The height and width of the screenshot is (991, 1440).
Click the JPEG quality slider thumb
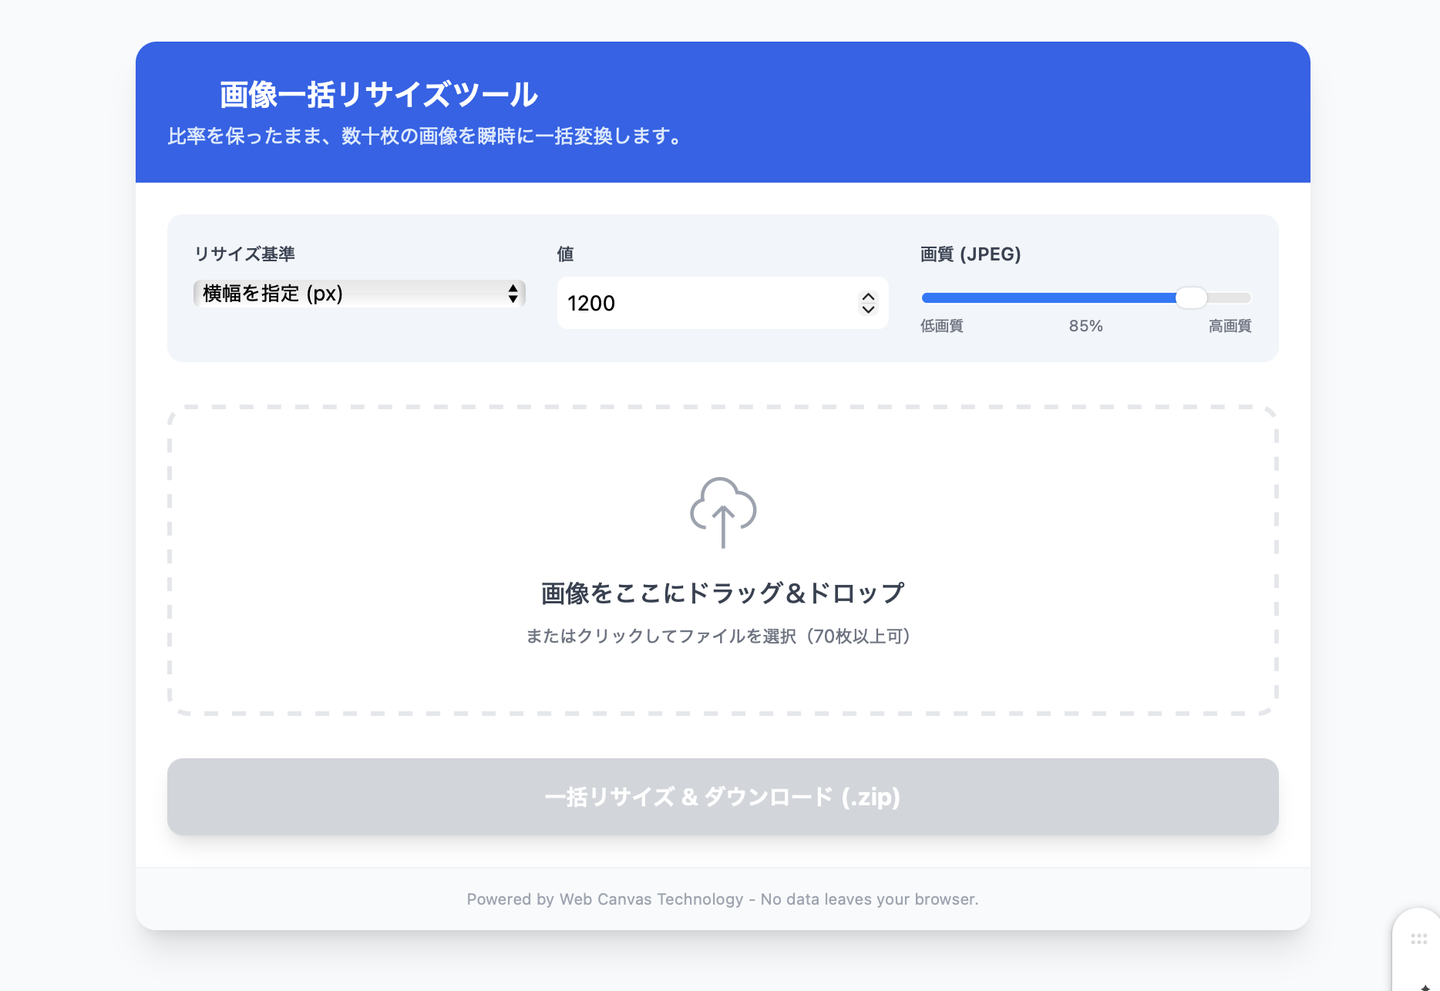click(x=1190, y=297)
